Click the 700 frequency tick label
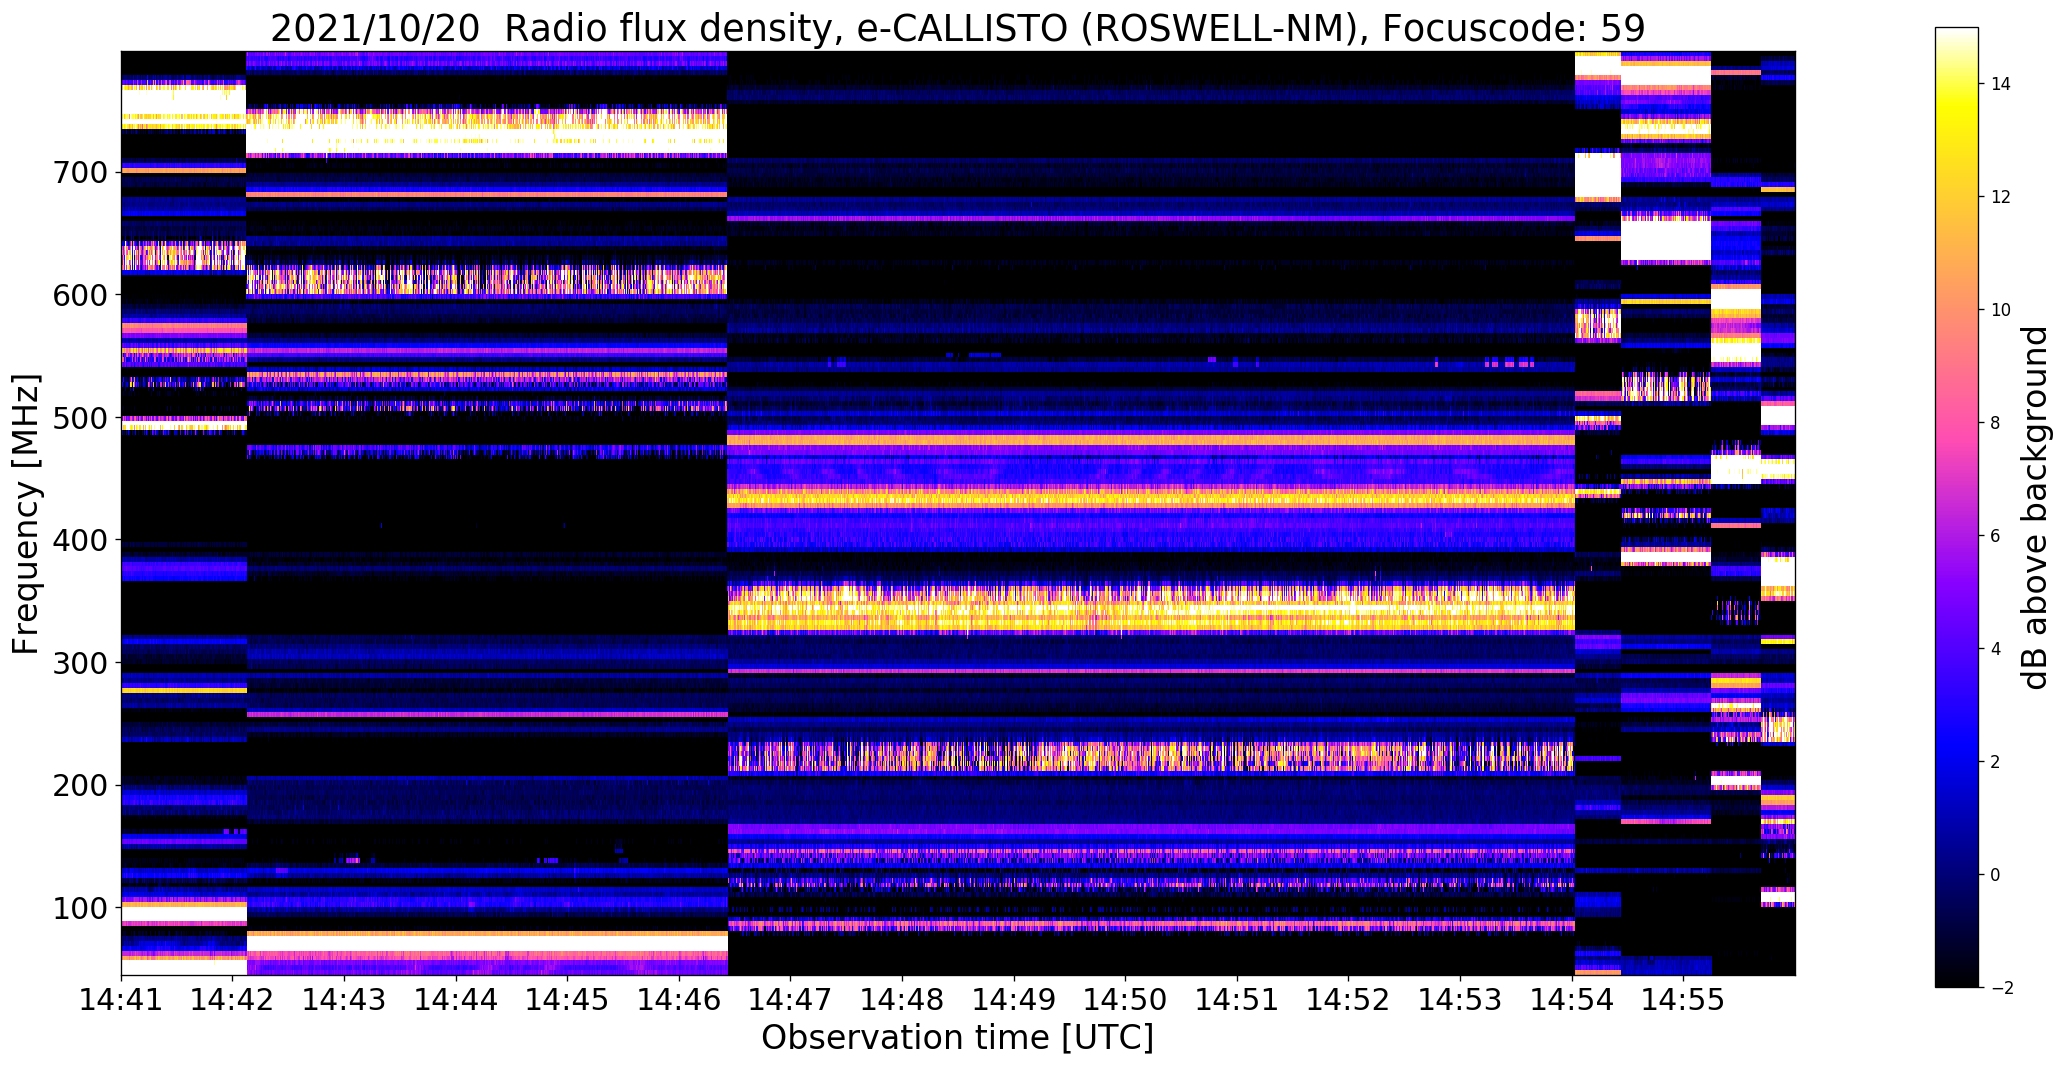Viewport: 2066px width, 1067px height. [78, 172]
